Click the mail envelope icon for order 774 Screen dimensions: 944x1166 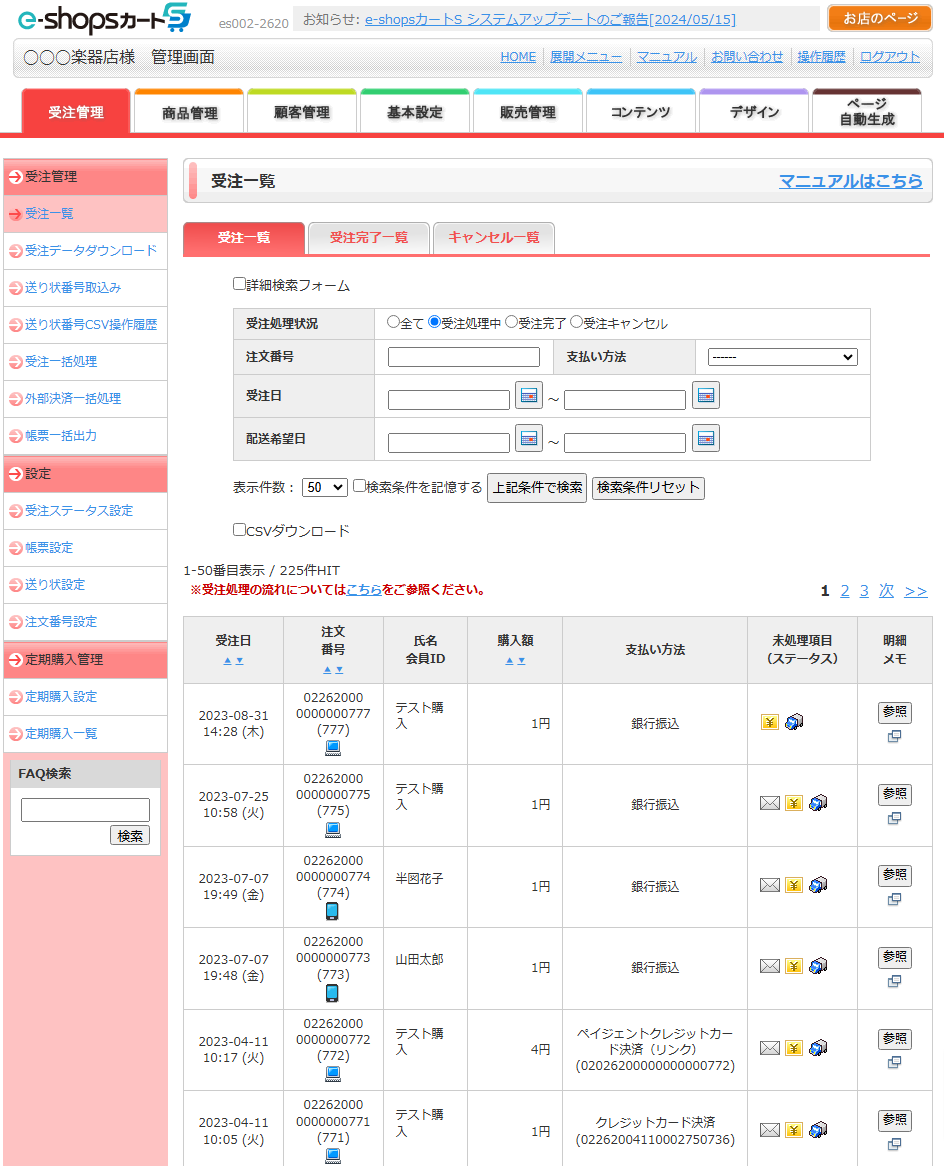769,885
